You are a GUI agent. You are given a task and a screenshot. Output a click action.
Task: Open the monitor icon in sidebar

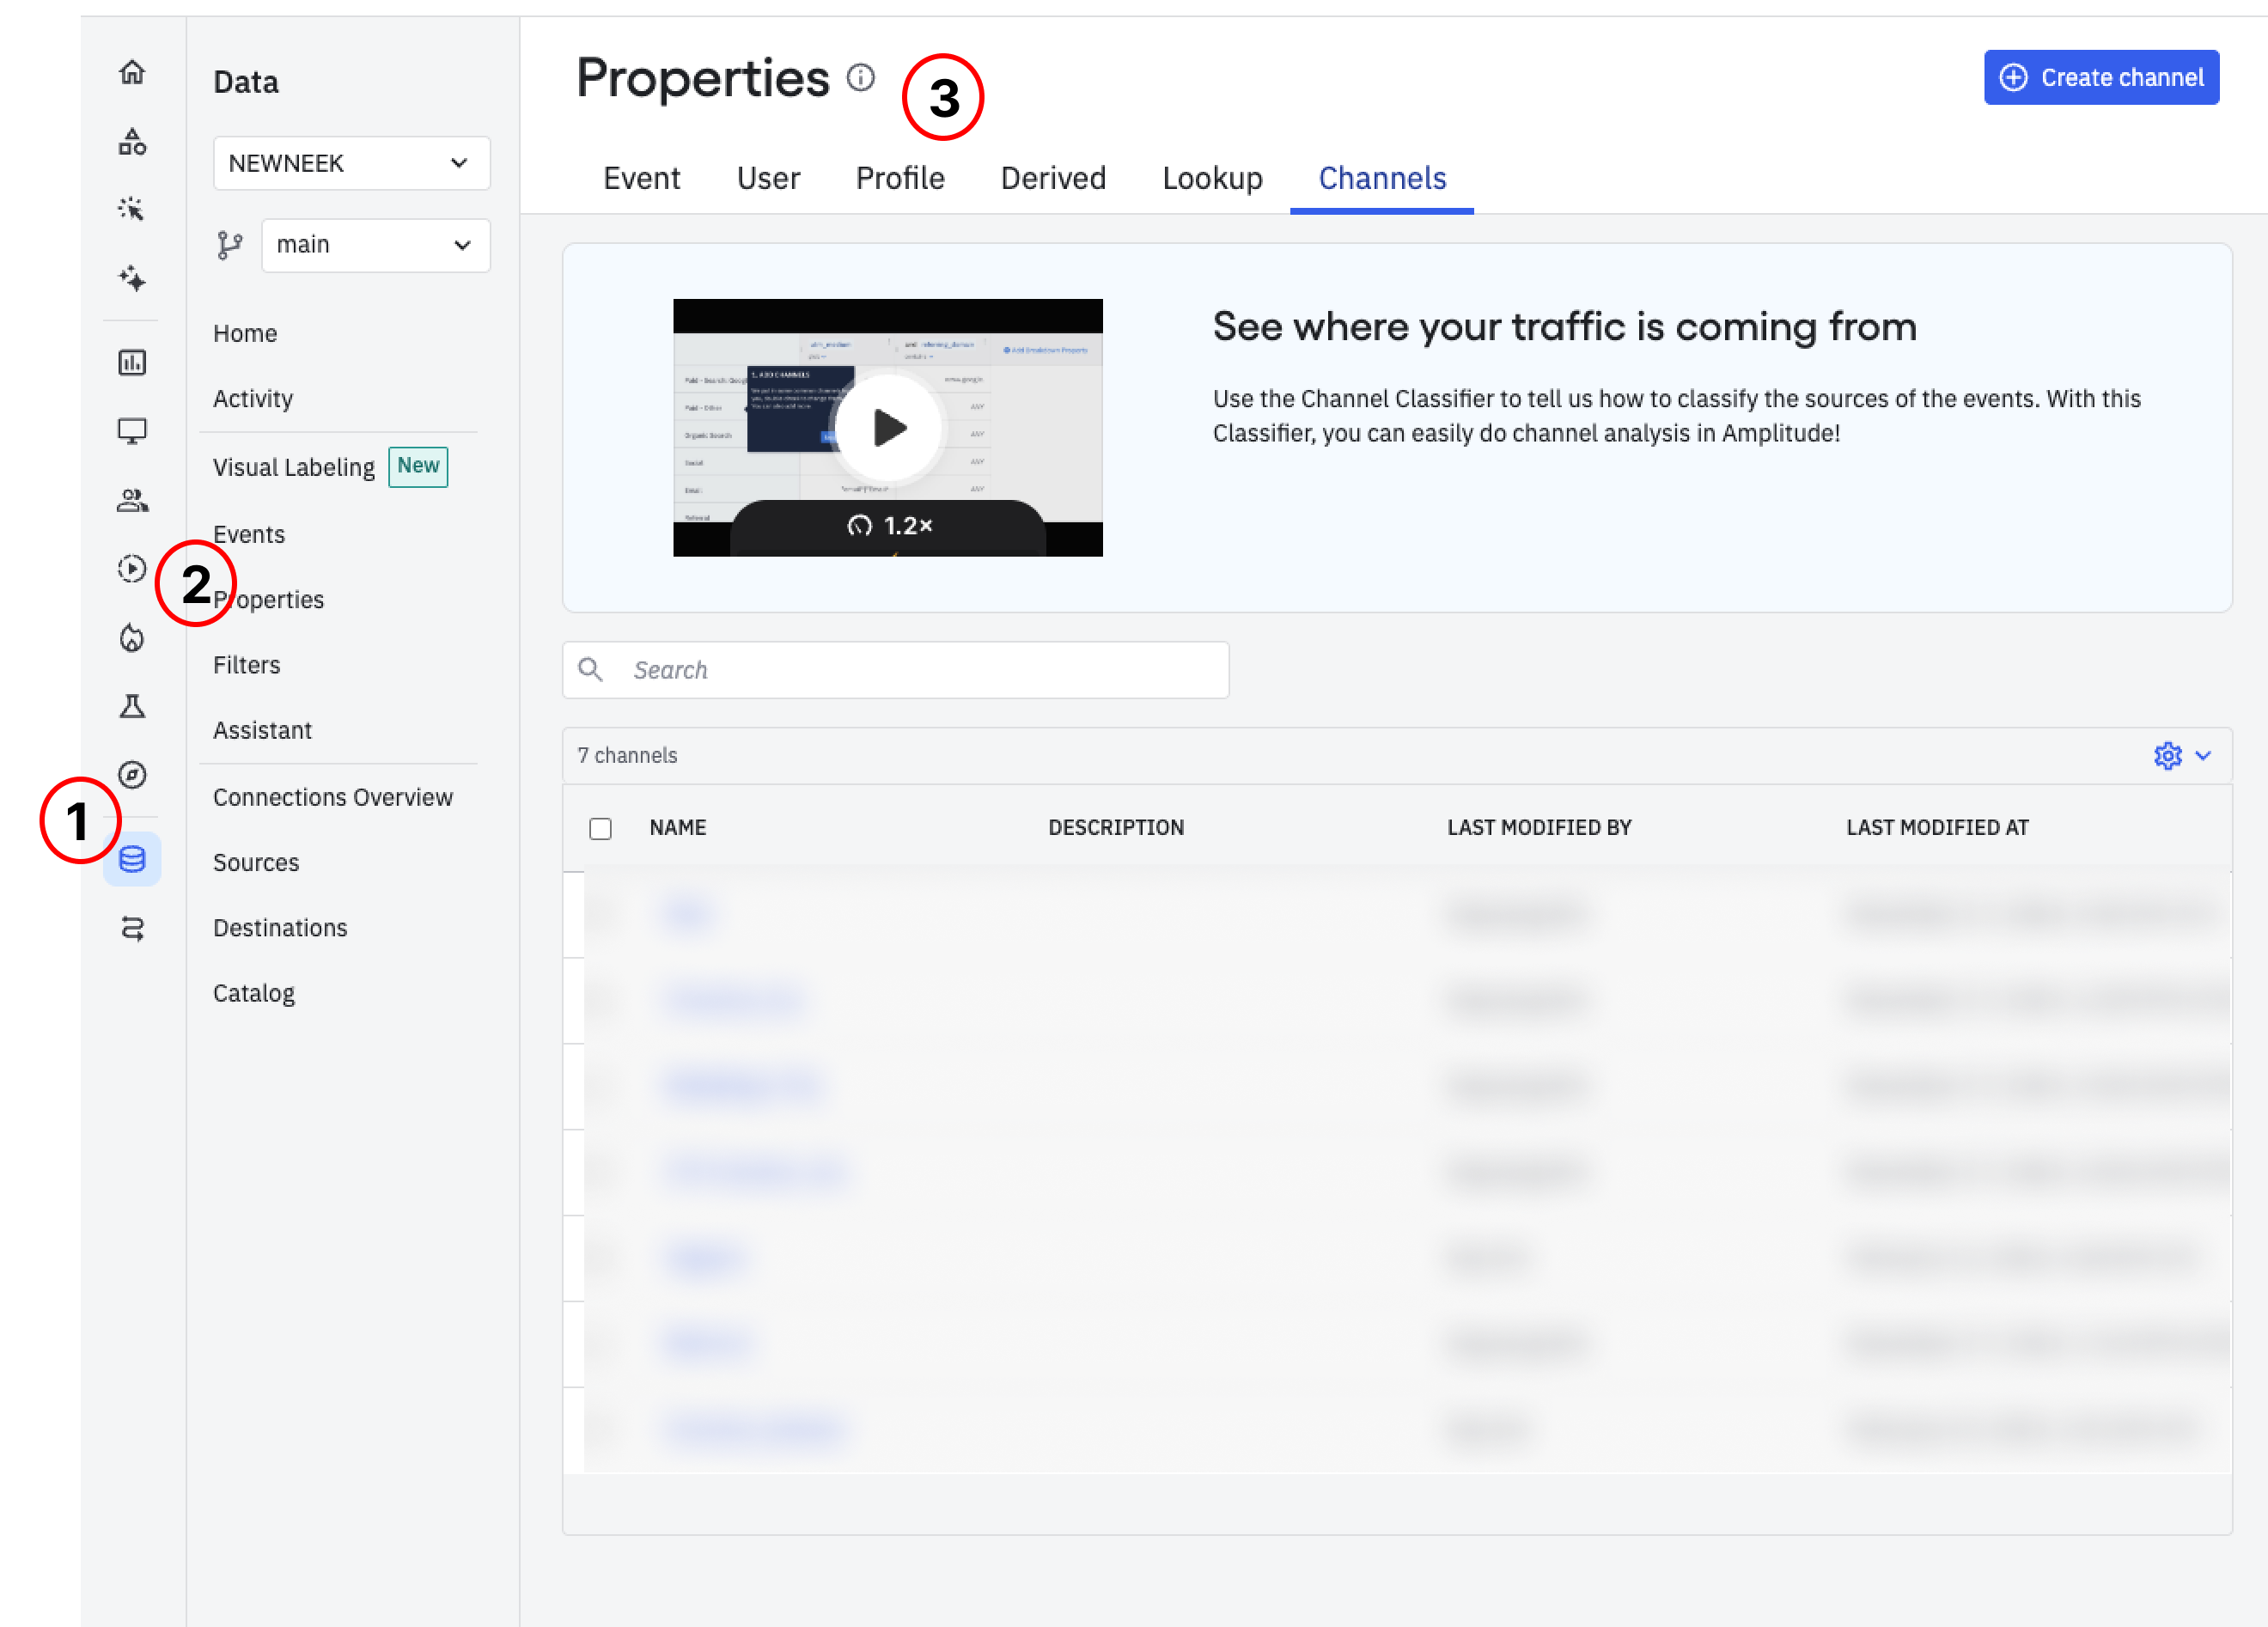[x=132, y=431]
